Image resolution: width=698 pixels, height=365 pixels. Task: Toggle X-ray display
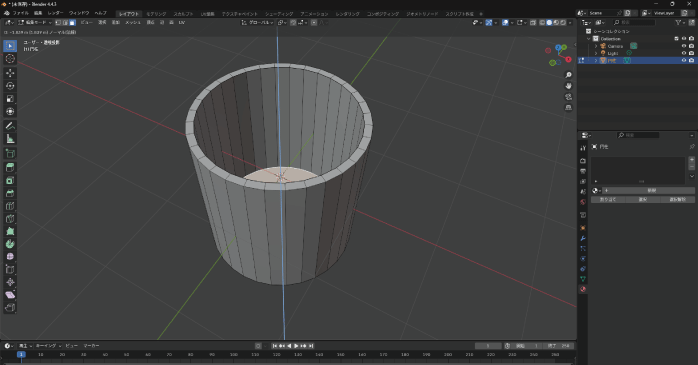click(533, 22)
